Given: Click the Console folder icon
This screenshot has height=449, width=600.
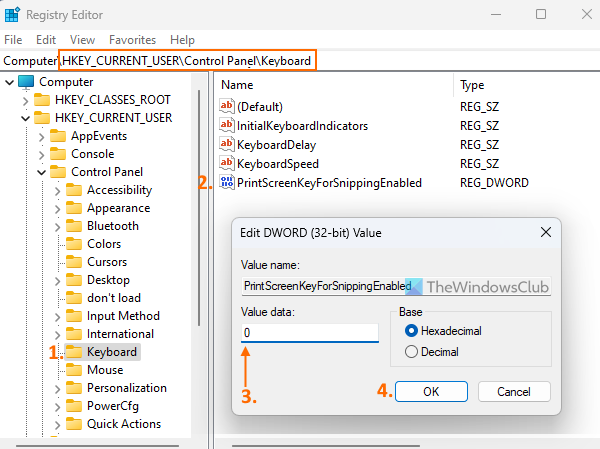Looking at the screenshot, I should (x=58, y=154).
